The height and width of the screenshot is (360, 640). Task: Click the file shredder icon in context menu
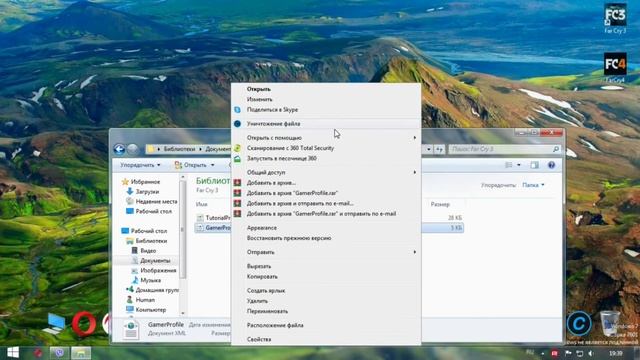[237, 123]
